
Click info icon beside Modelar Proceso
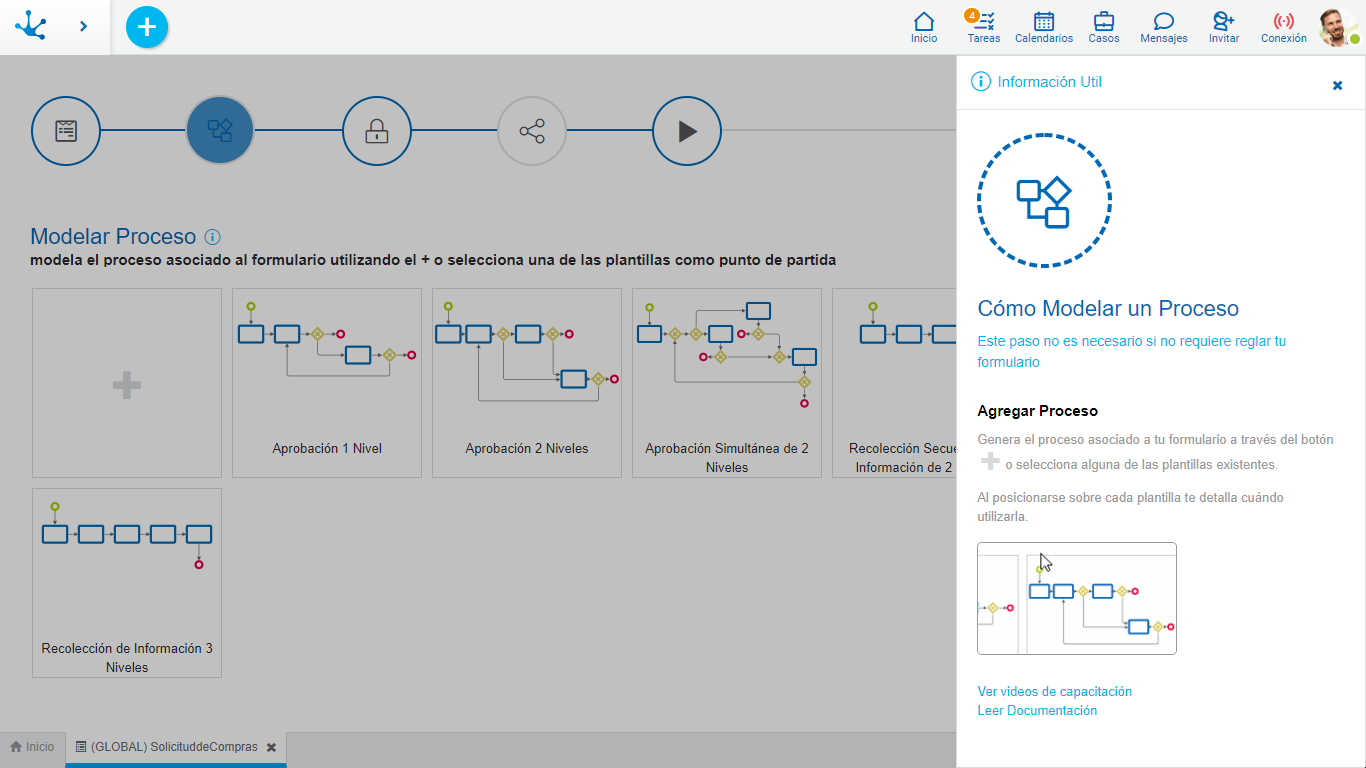(212, 237)
